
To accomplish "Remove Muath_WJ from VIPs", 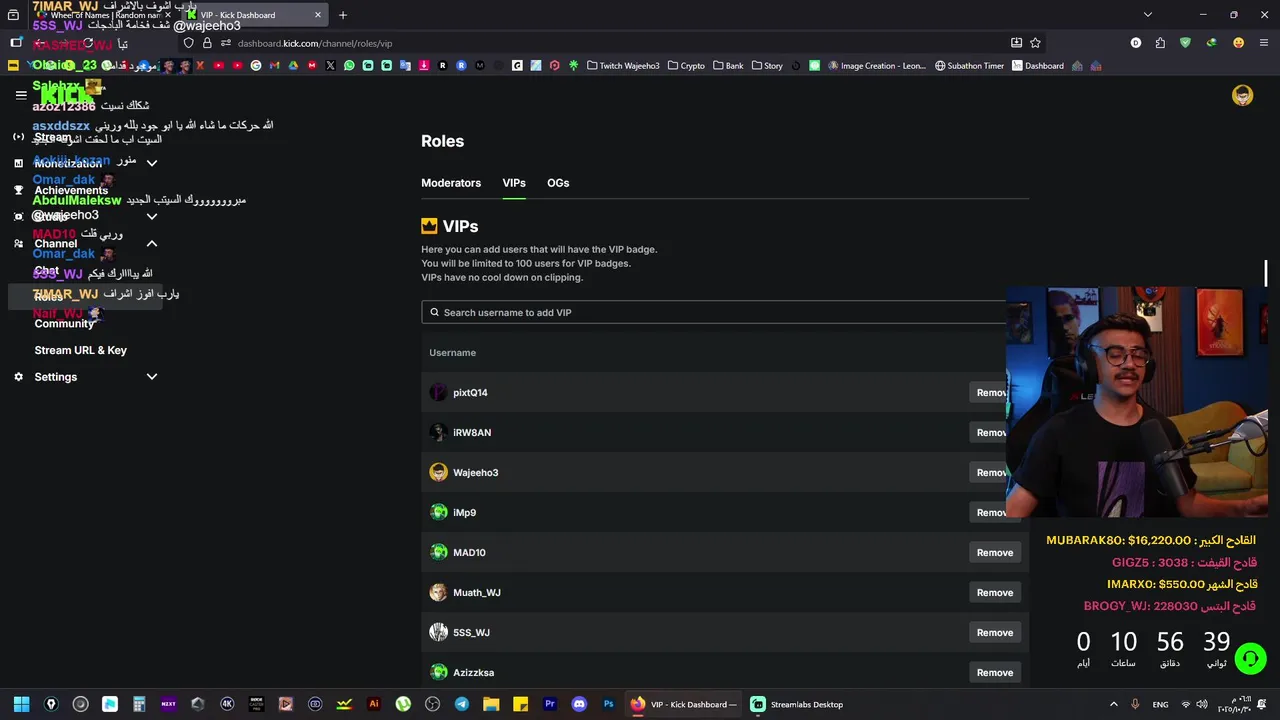I will [995, 592].
